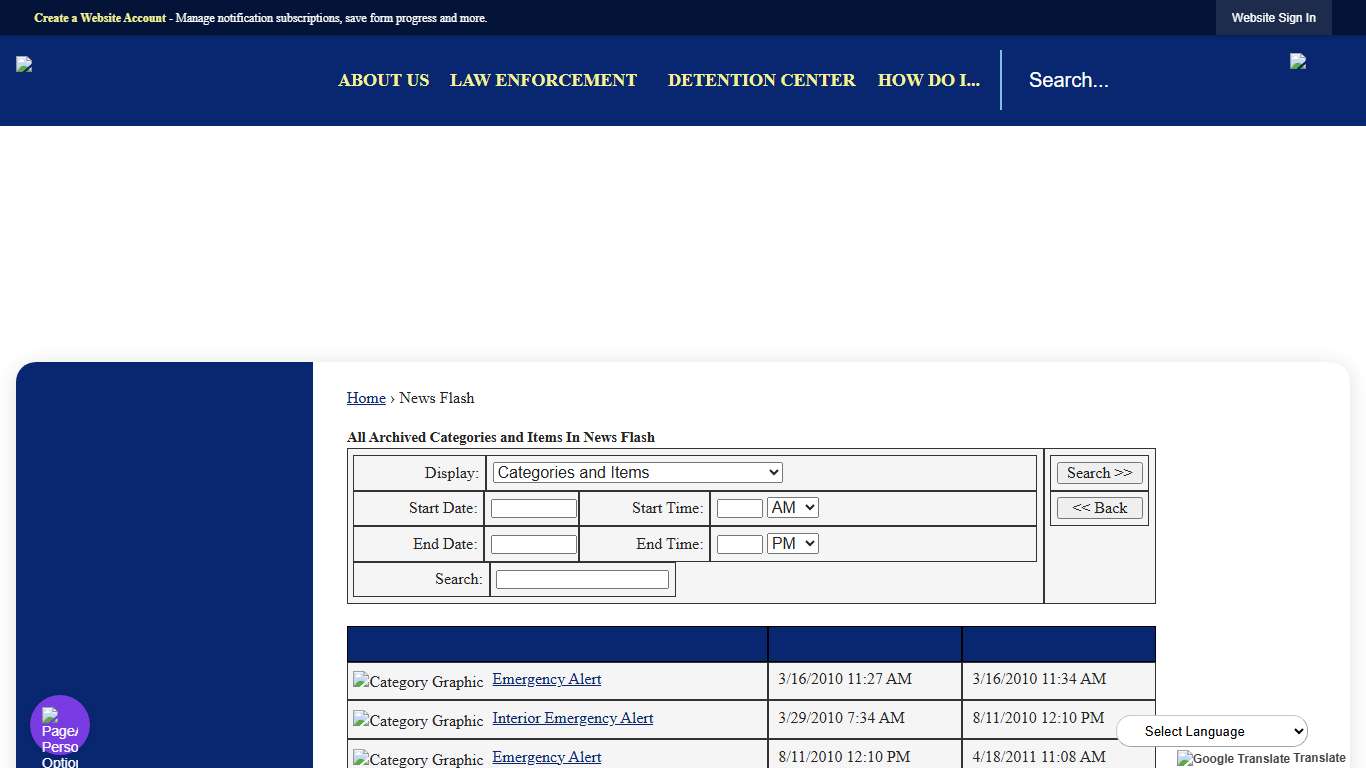
Task: Open the Detention Center menu
Action: point(761,80)
